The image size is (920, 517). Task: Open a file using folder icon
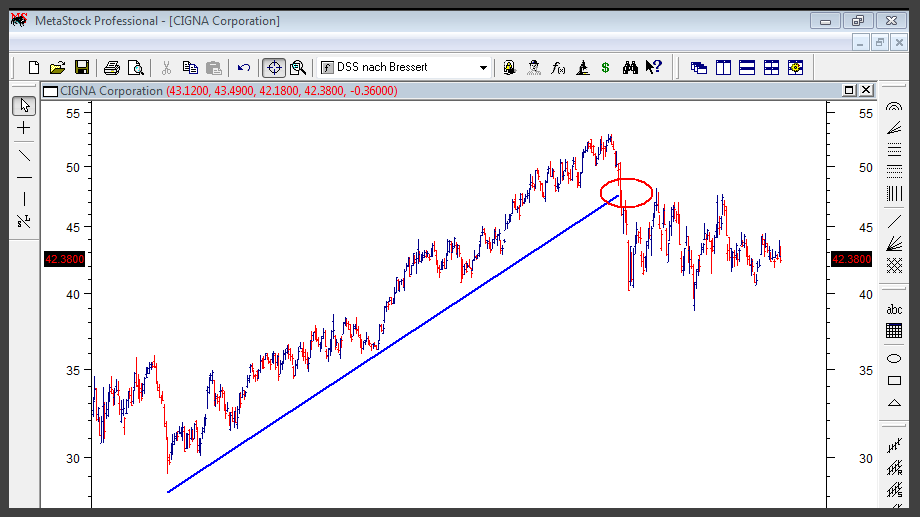[57, 67]
